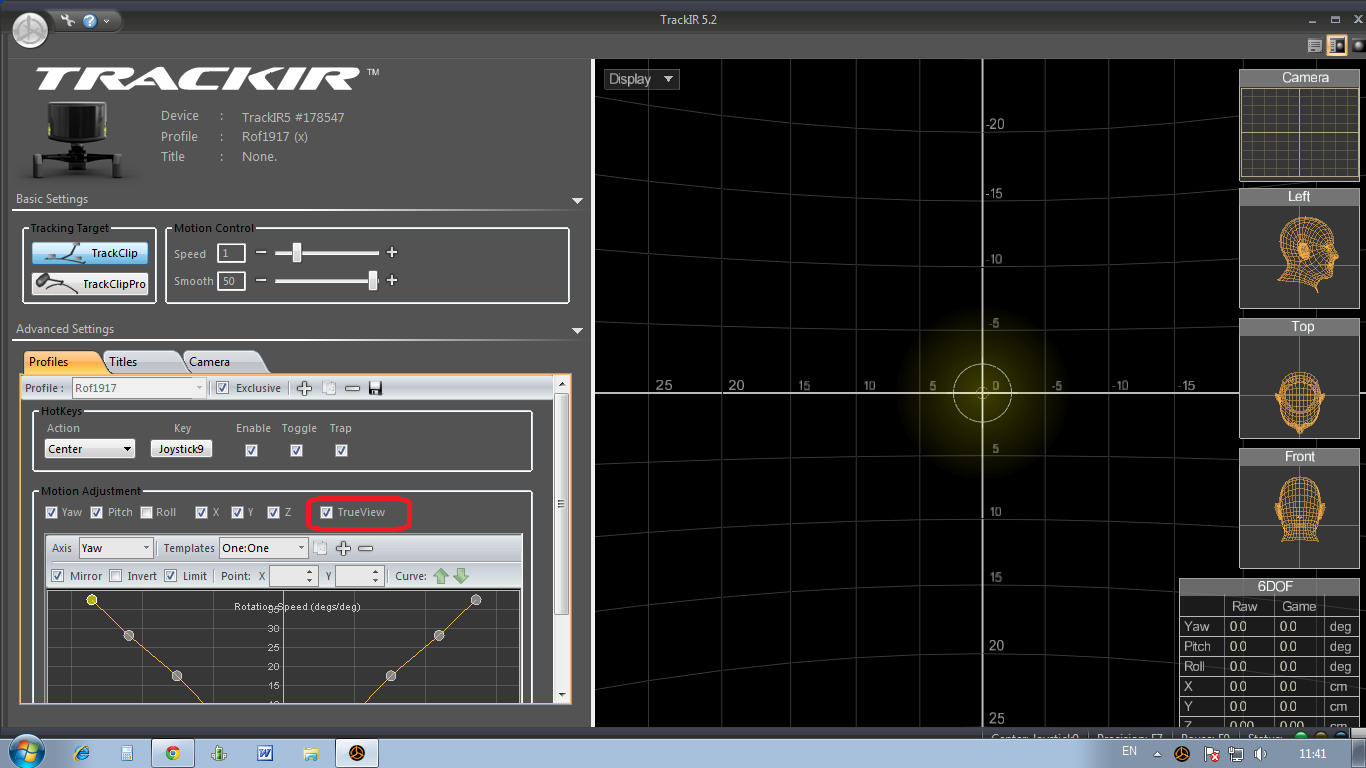The width and height of the screenshot is (1366, 768).
Task: Switch to split settings and 3D view layout
Action: pyautogui.click(x=1337, y=45)
